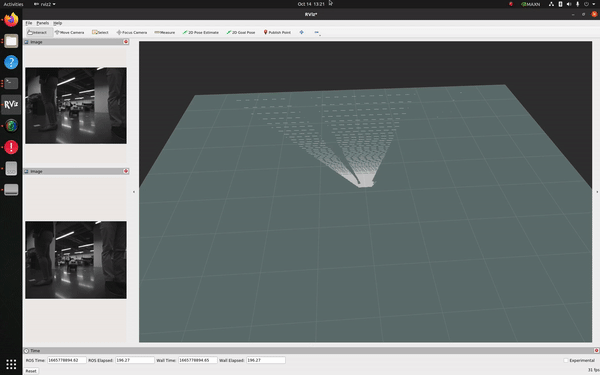The width and height of the screenshot is (600, 375).
Task: Close the top Image panel
Action: tap(126, 42)
